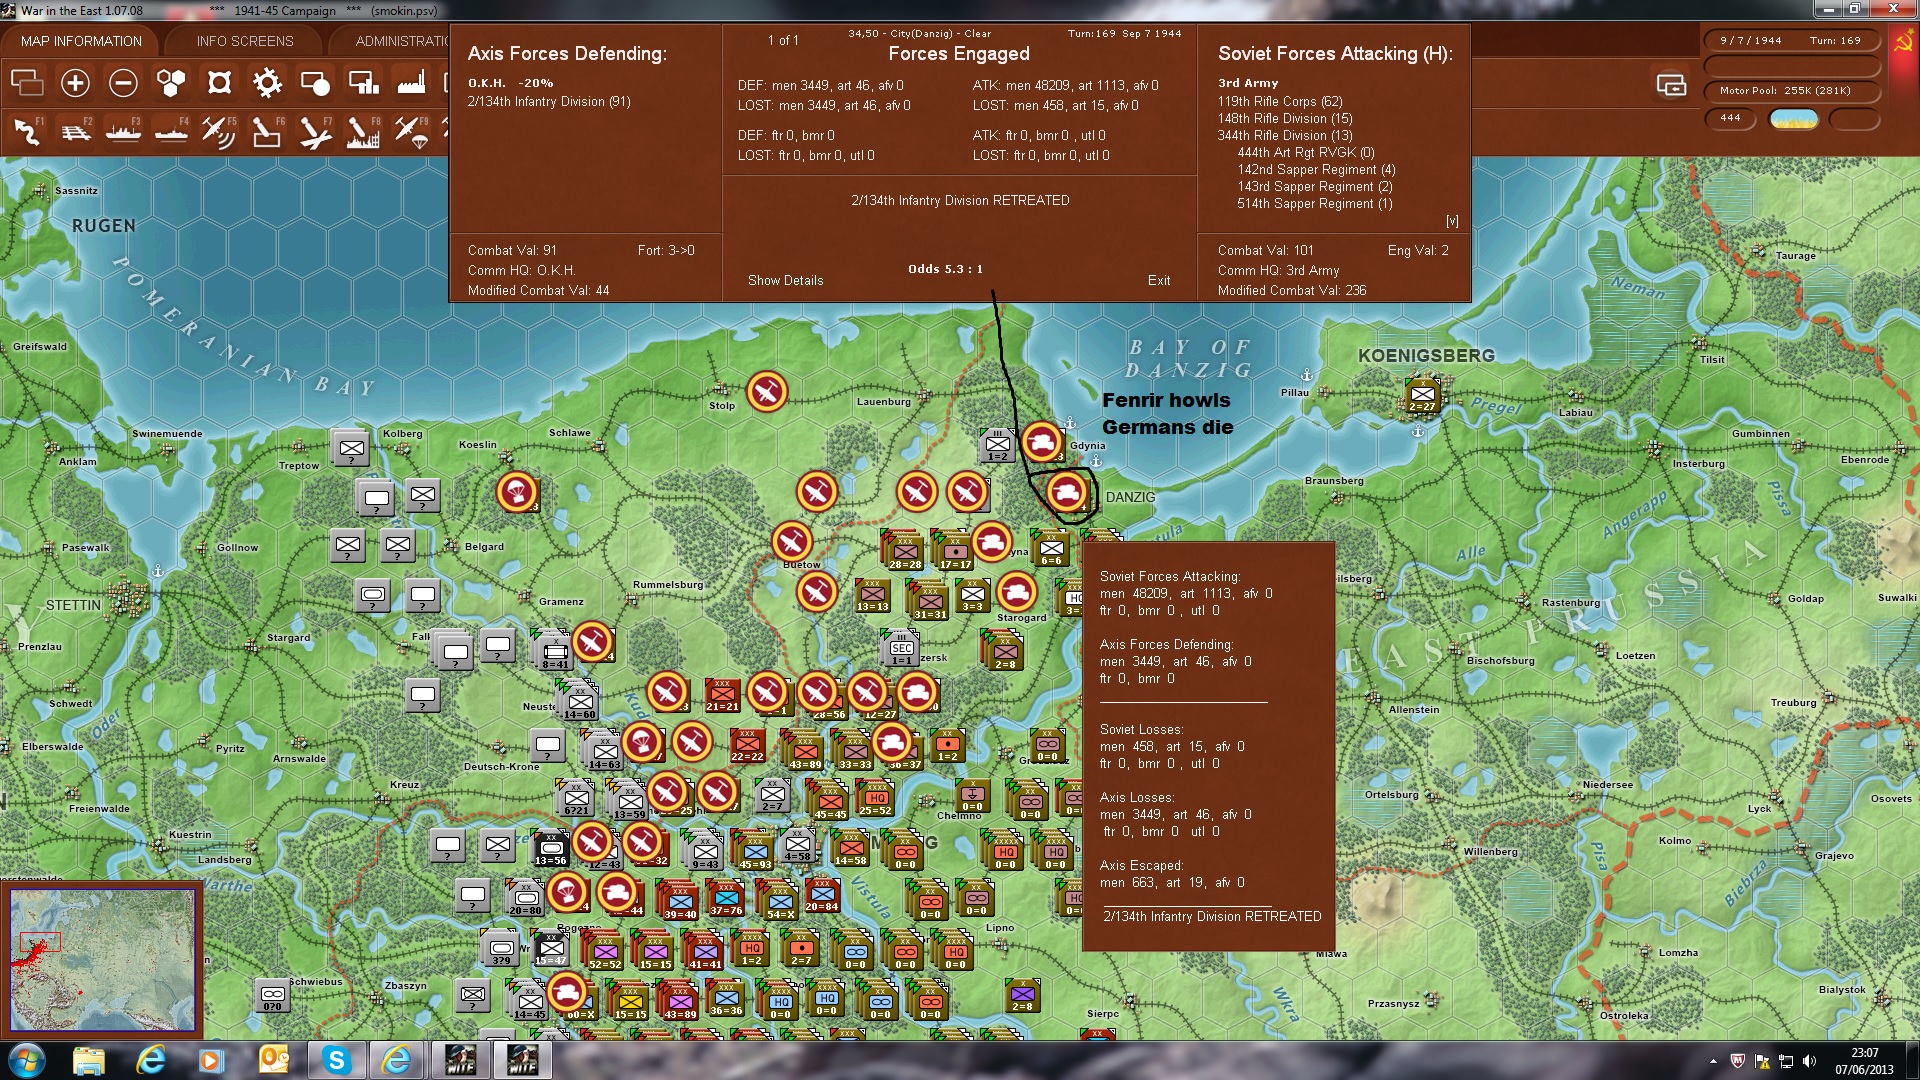The width and height of the screenshot is (1920, 1080).
Task: Expand attacker list with [v] indicator
Action: (1452, 221)
